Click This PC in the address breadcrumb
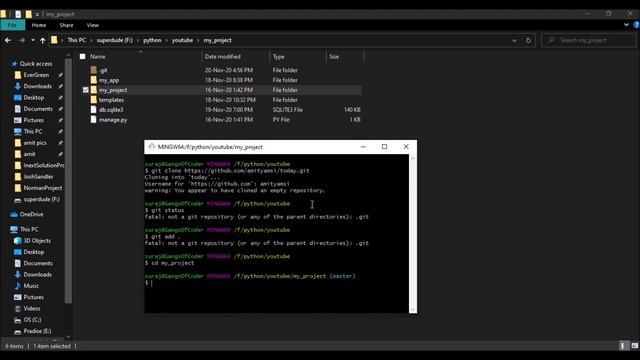The height and width of the screenshot is (360, 640). 77,40
